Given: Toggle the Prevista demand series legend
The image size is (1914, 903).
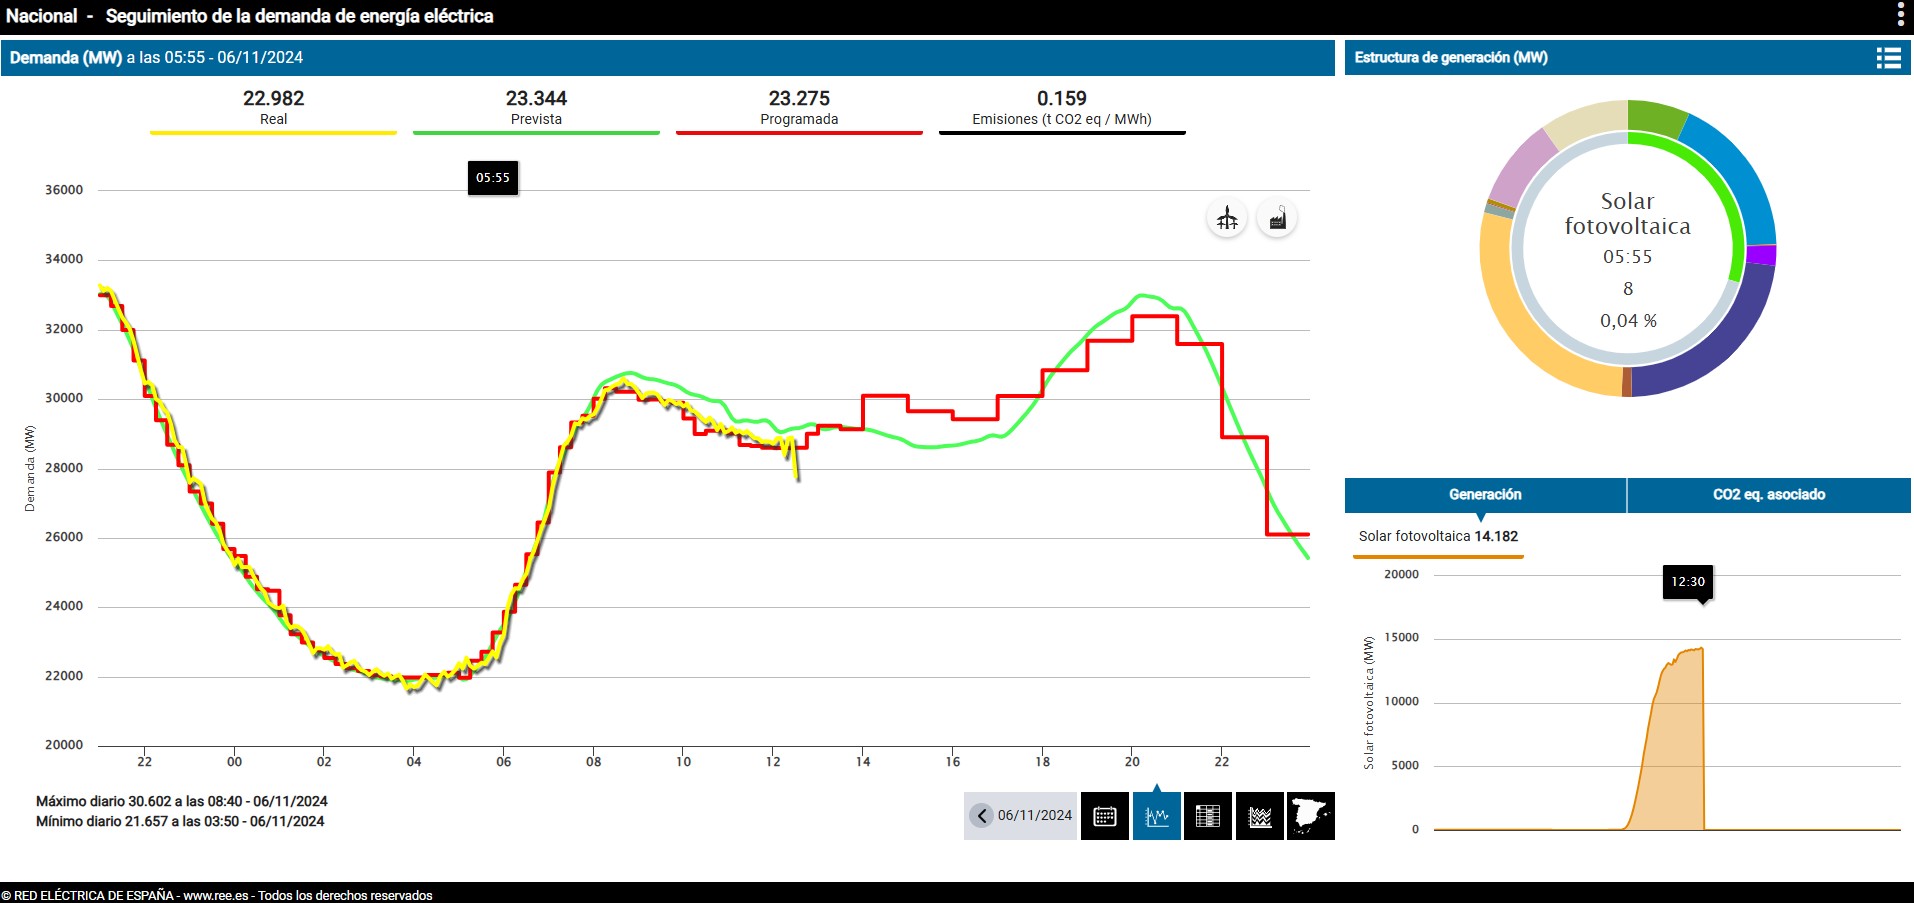Looking at the screenshot, I should tap(536, 110).
